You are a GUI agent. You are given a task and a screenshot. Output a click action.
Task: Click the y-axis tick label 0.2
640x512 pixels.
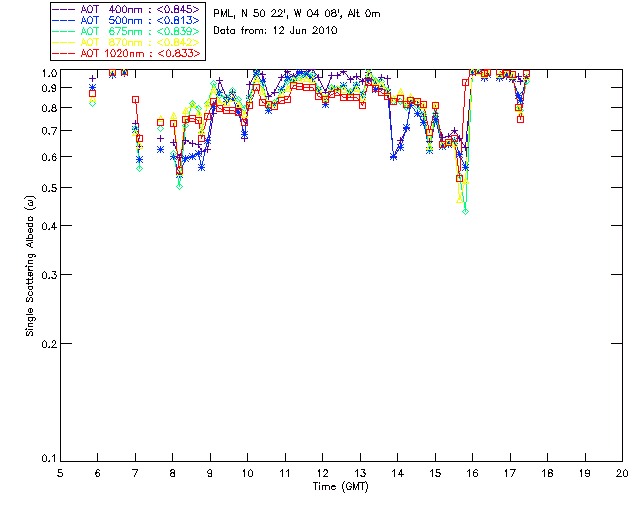coord(46,344)
